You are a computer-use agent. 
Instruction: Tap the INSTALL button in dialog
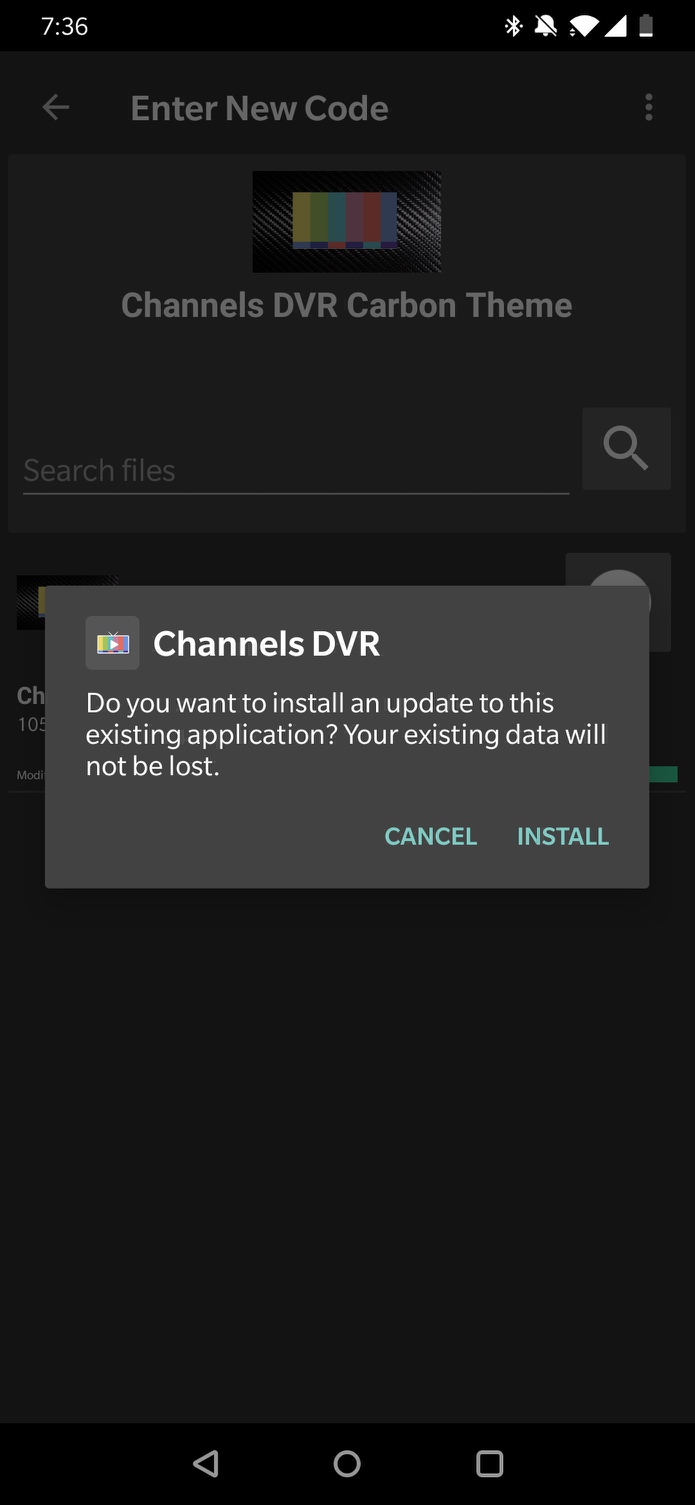coord(562,836)
